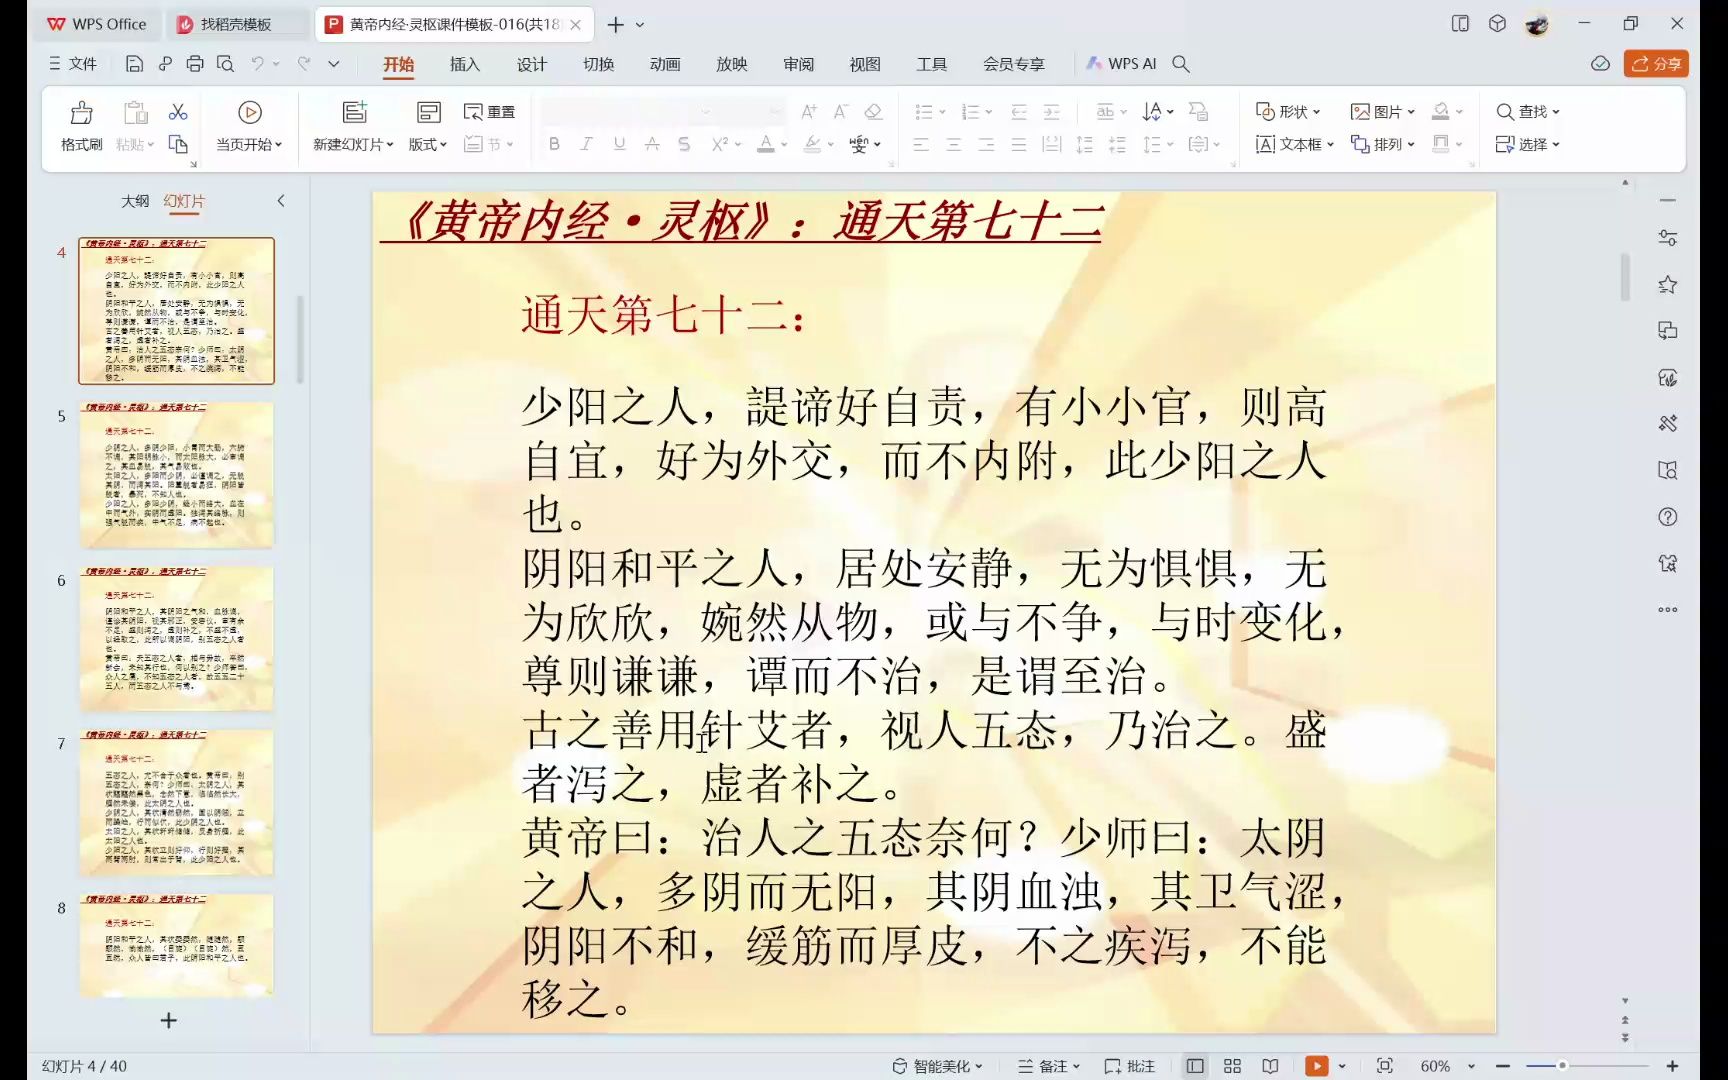Click the cloud sync icon near Share
Screen dimensions: 1728x1080
click(x=1600, y=64)
